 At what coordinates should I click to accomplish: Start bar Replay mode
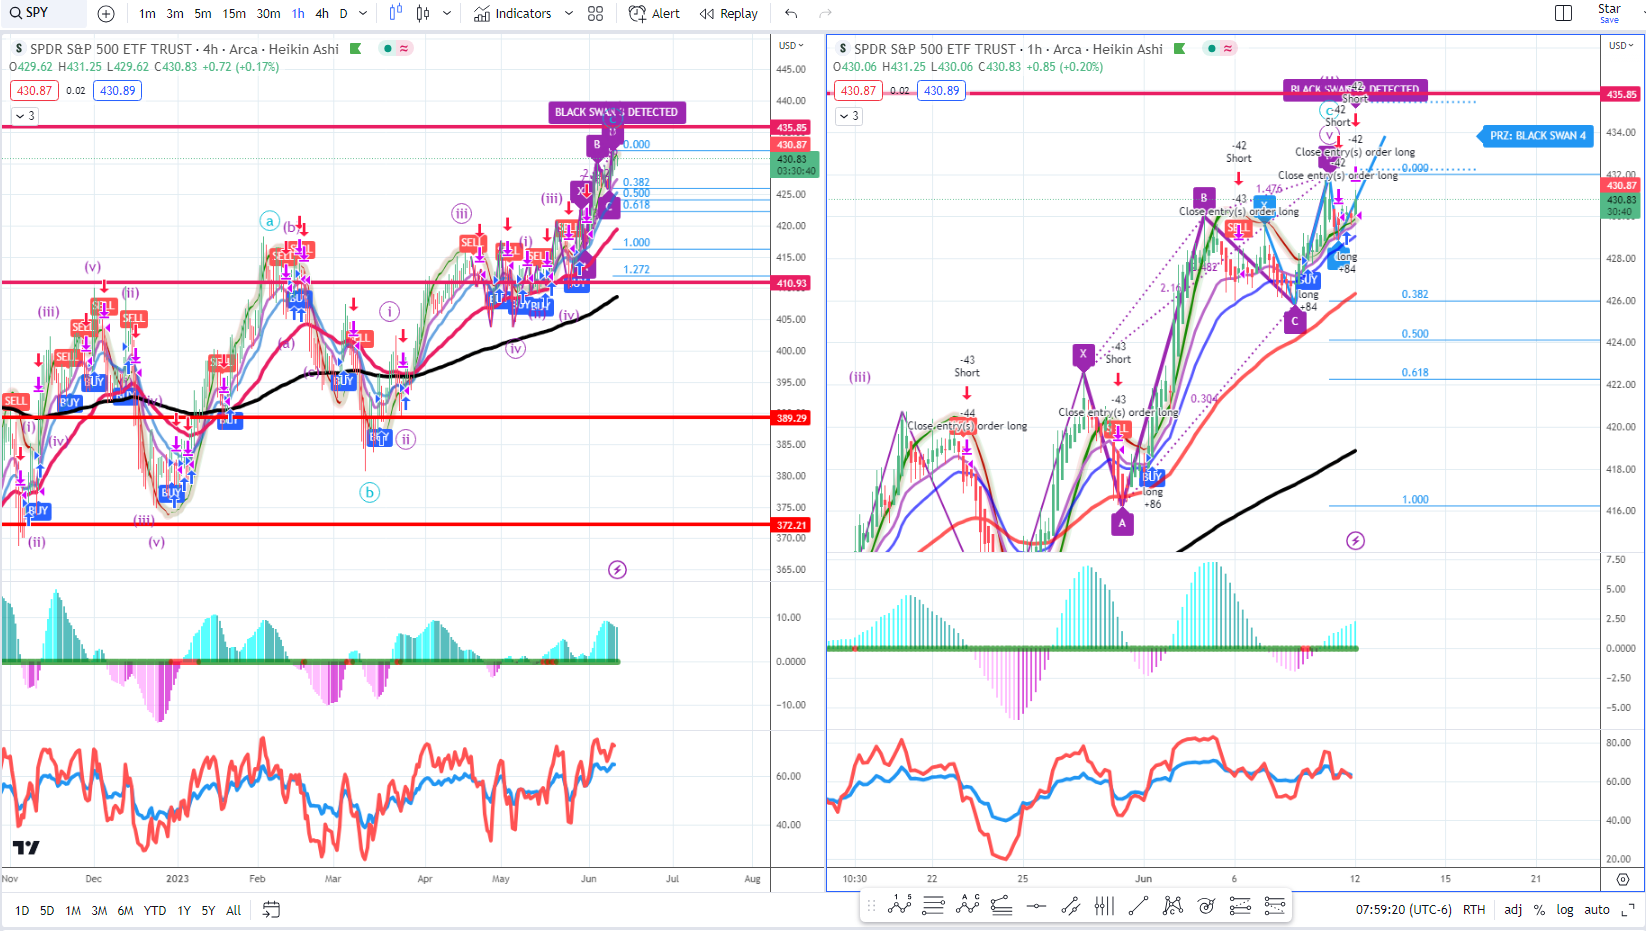[x=728, y=14]
